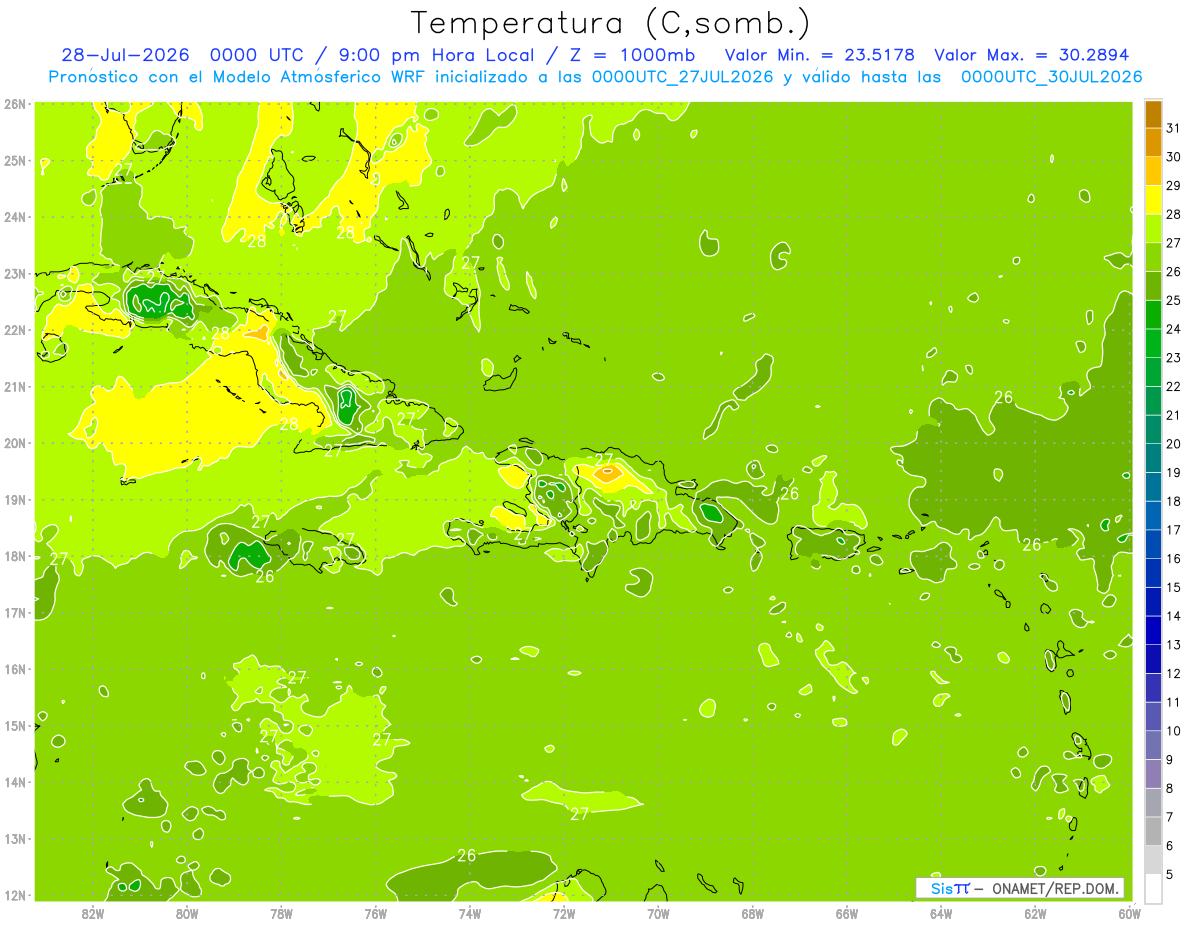Click the 17N latitude axis label
Screen dimensions: 1200x927
click(14, 612)
